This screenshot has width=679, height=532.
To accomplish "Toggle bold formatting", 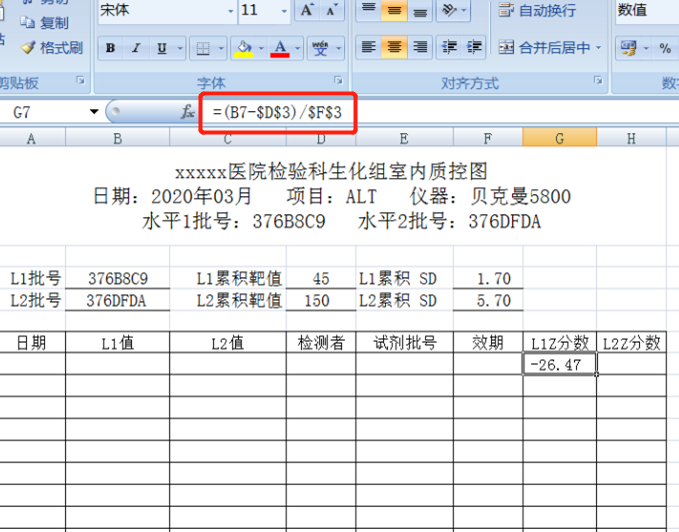I will click(110, 48).
